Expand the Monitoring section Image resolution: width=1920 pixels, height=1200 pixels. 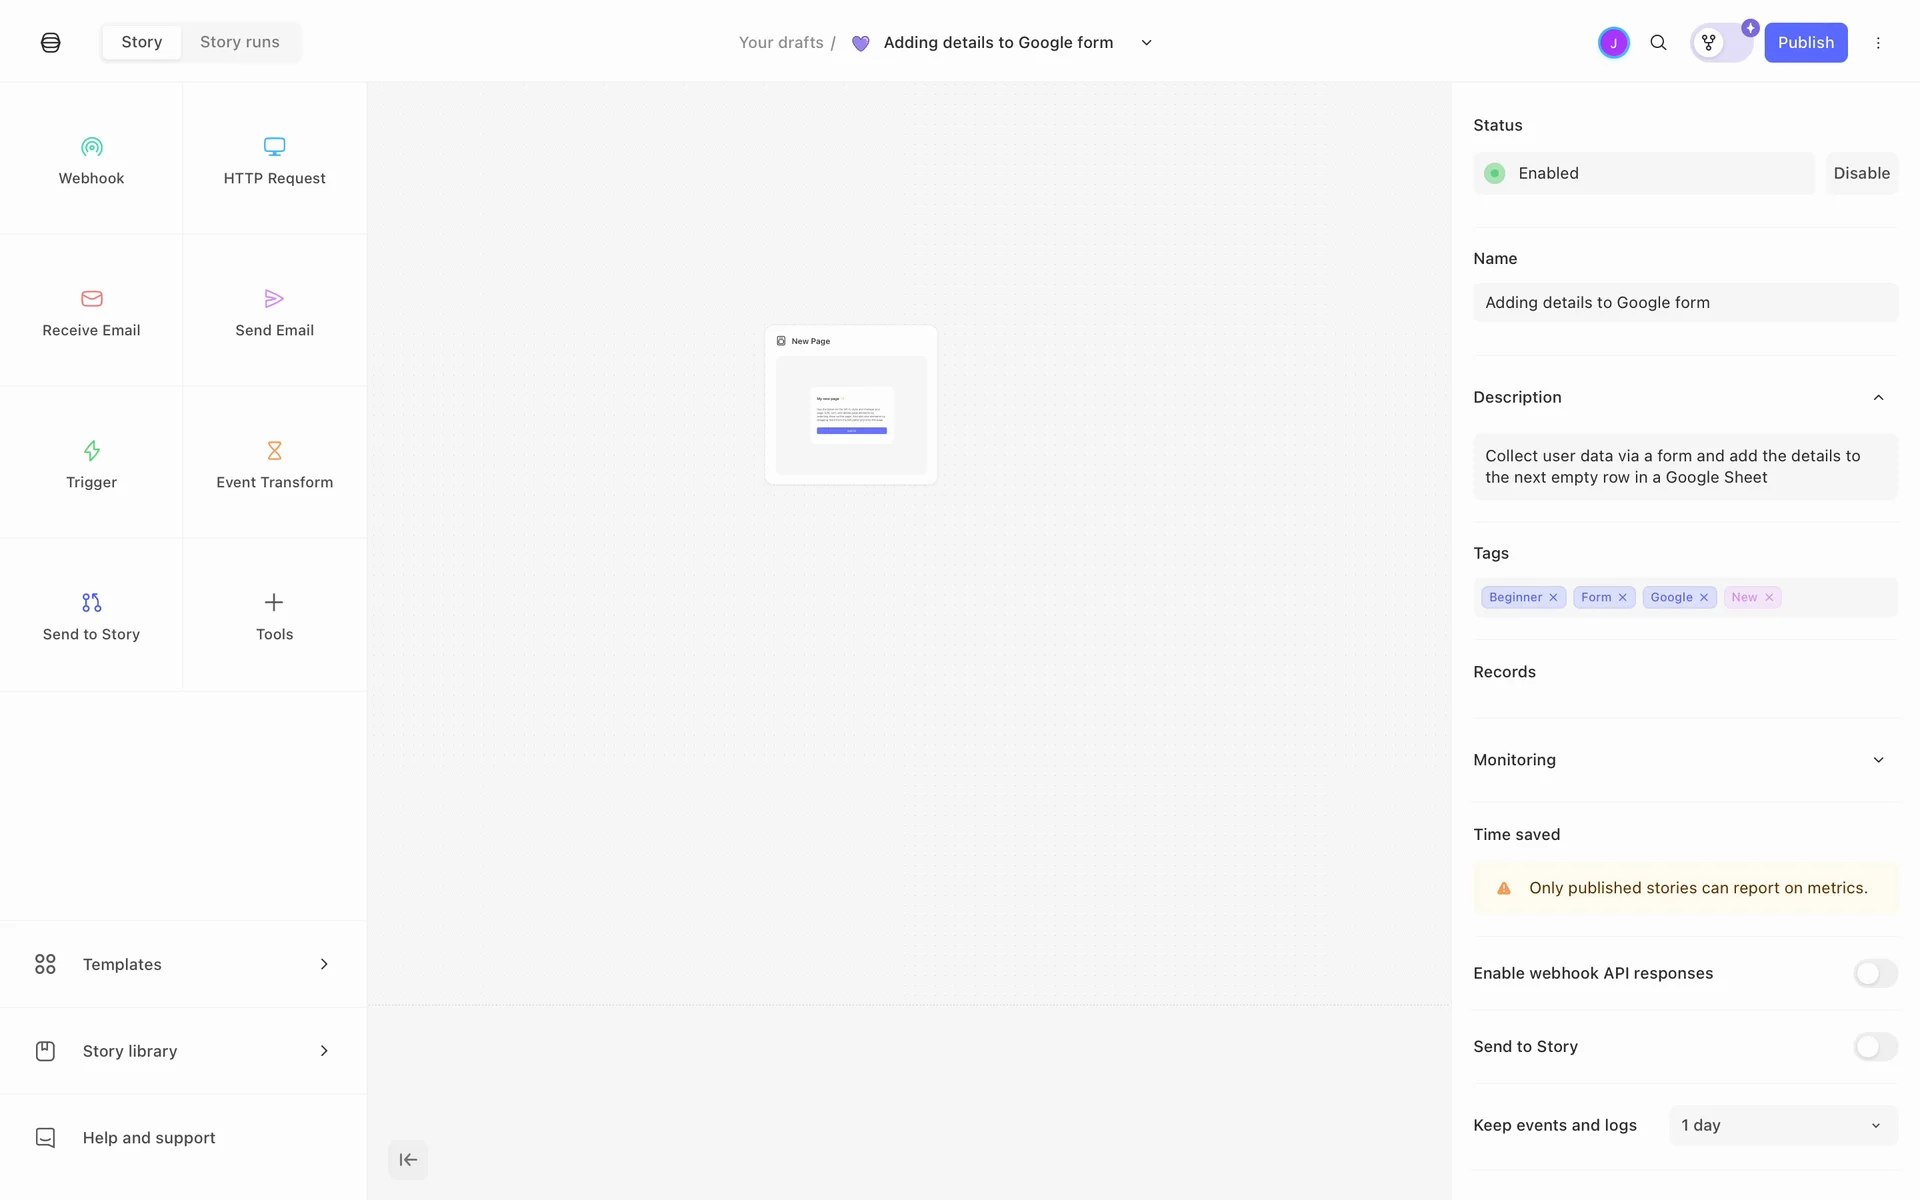pos(1878,760)
